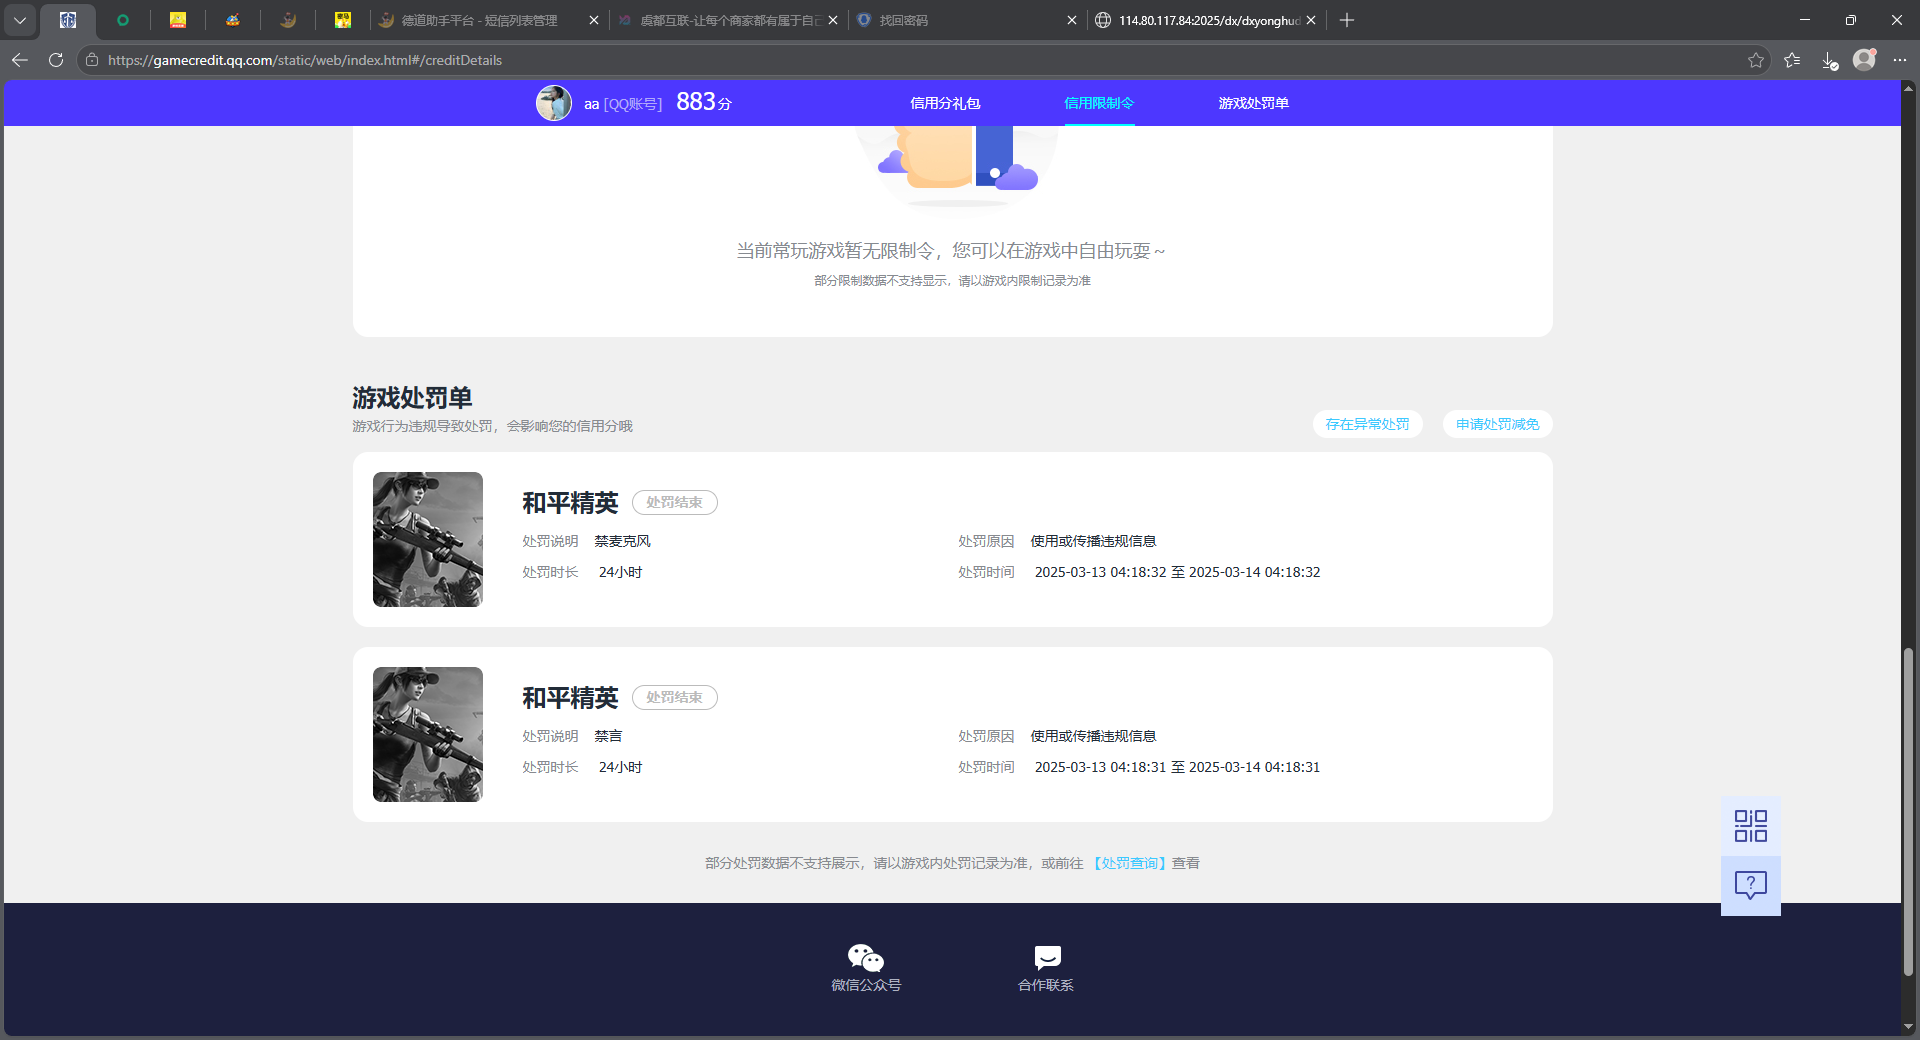1920x1040 pixels.
Task: Open the feedback question-mark icon
Action: click(x=1749, y=884)
